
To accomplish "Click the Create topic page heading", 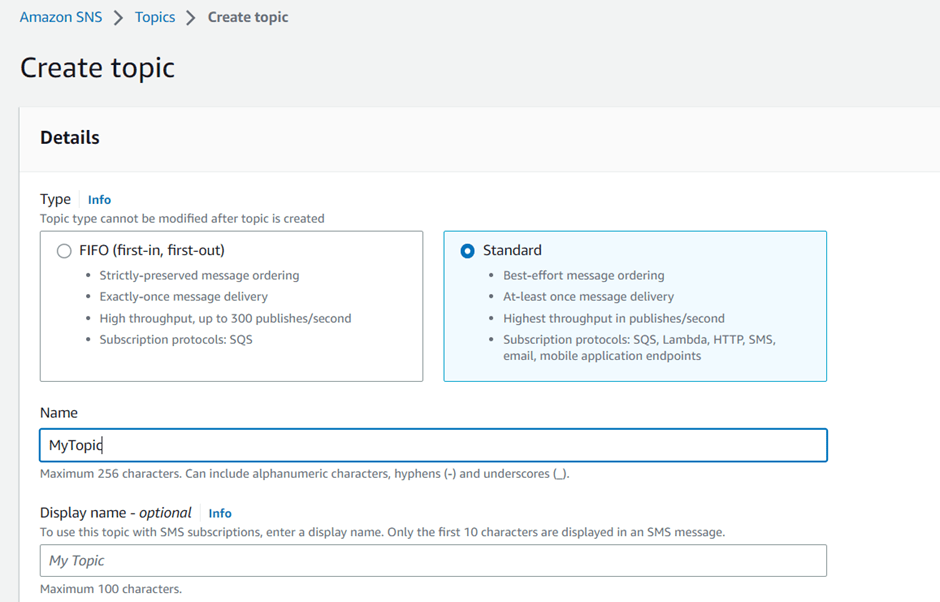I will (x=97, y=68).
